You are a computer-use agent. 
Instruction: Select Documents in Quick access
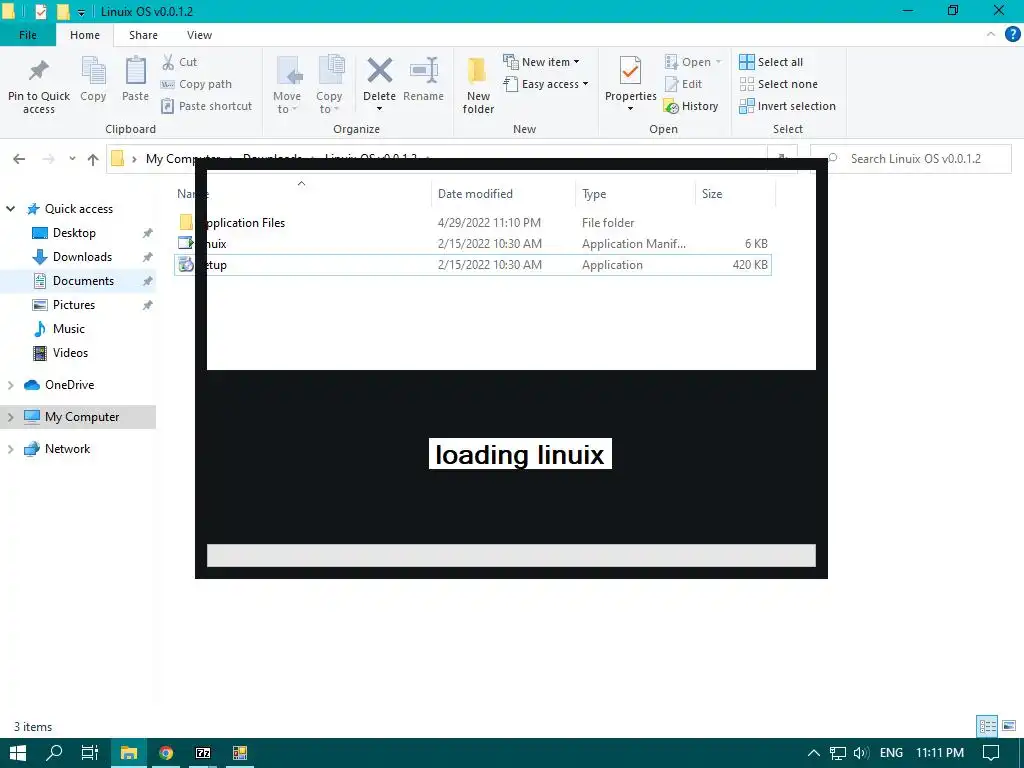tap(83, 281)
